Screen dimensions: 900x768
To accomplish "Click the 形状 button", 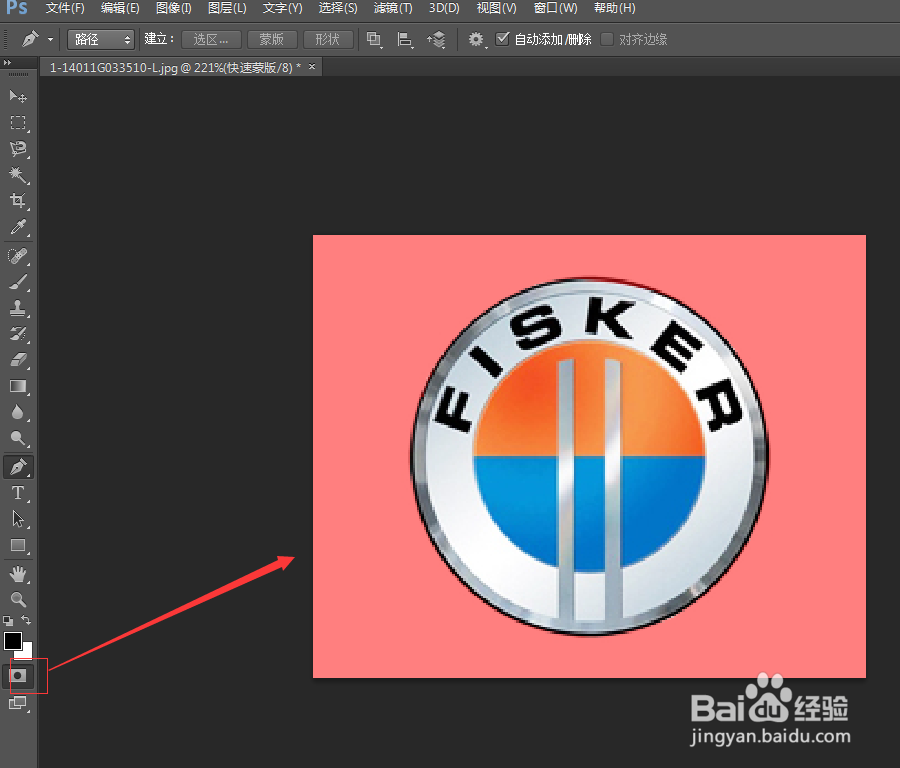I will pos(328,40).
